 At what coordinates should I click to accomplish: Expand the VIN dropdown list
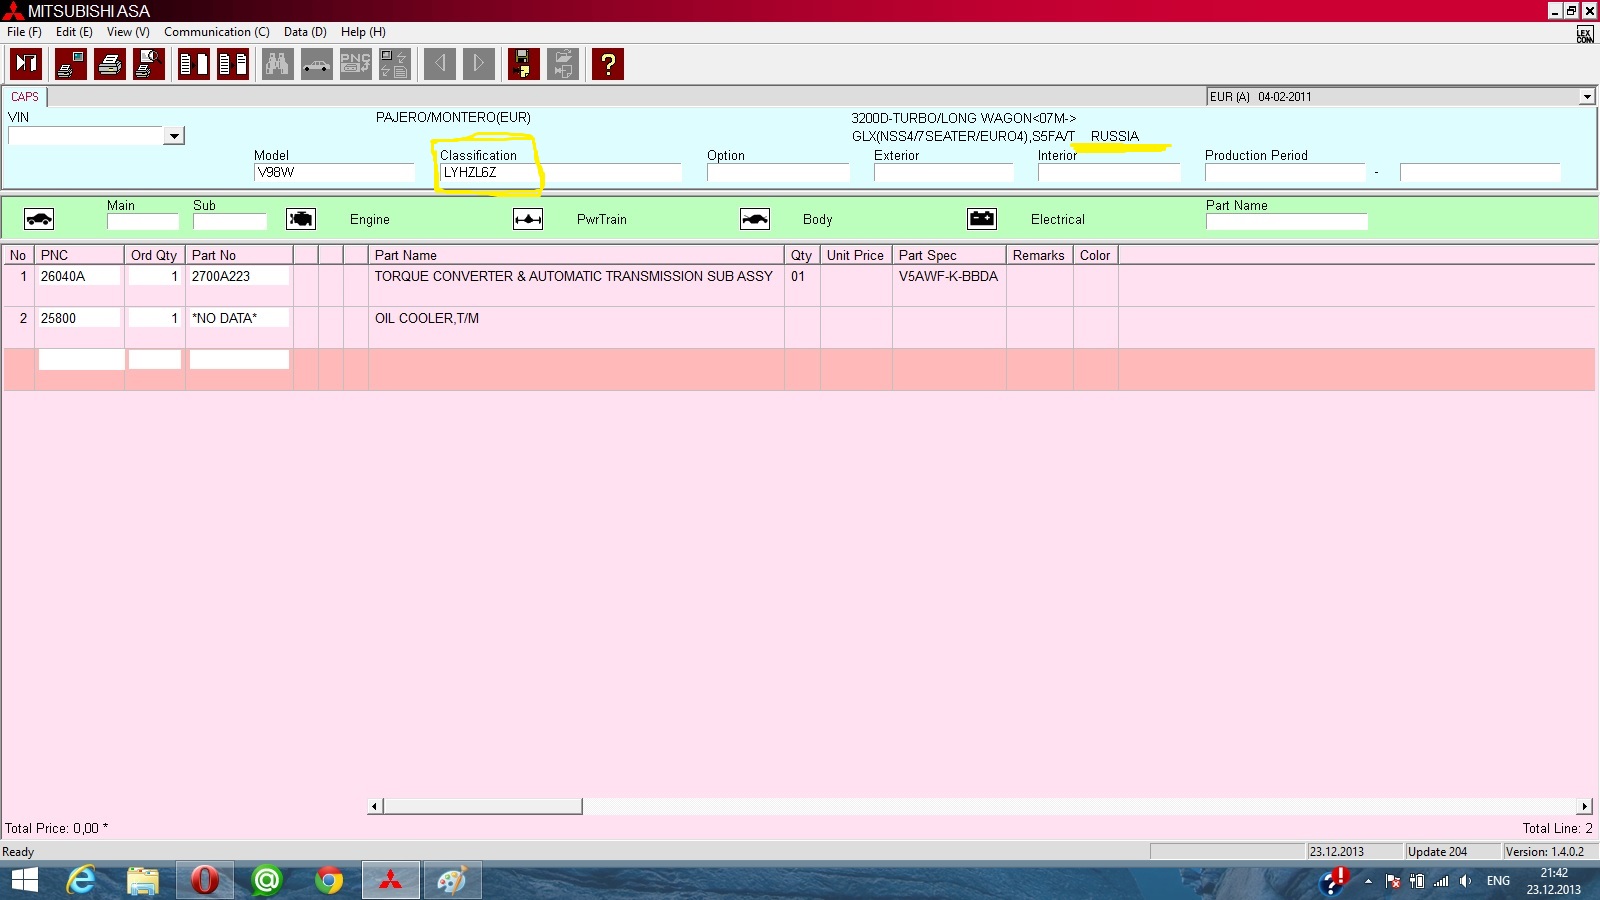[x=174, y=136]
